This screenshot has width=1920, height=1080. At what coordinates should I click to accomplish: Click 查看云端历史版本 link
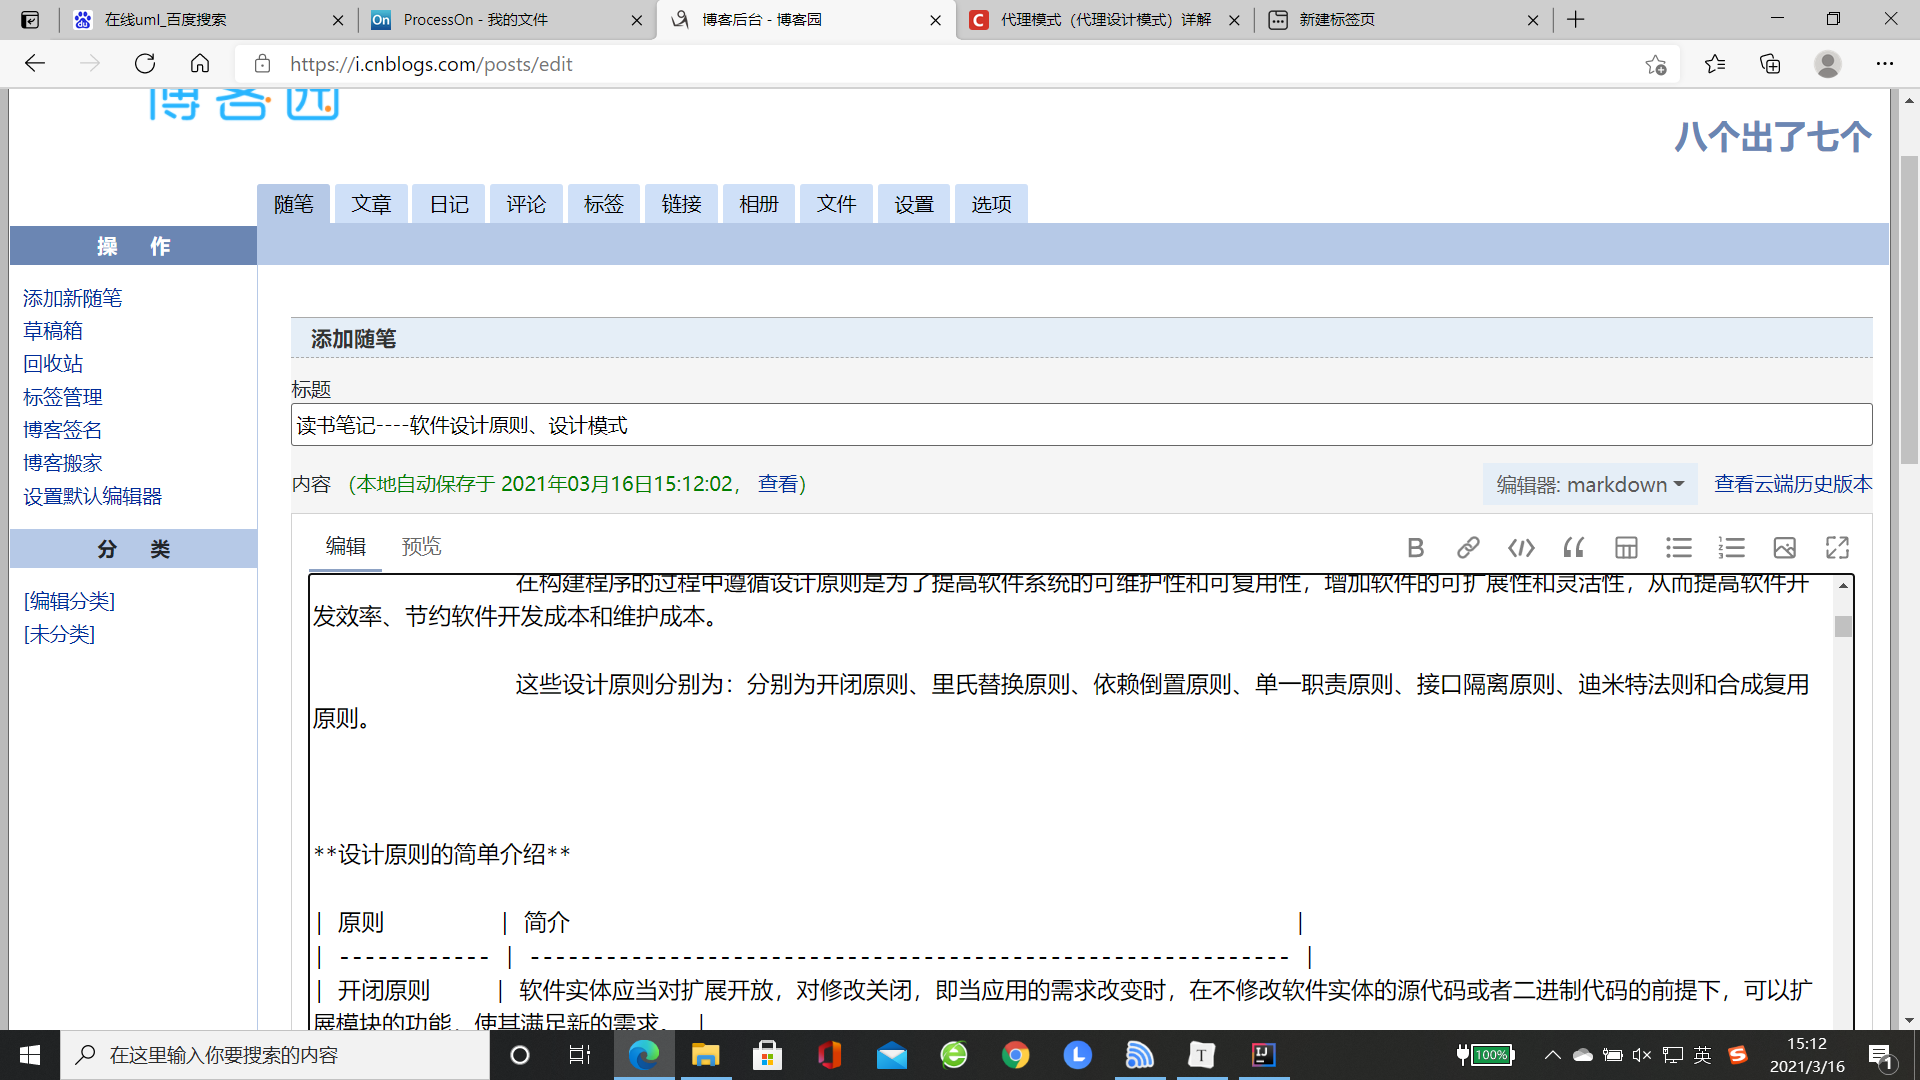(1792, 484)
